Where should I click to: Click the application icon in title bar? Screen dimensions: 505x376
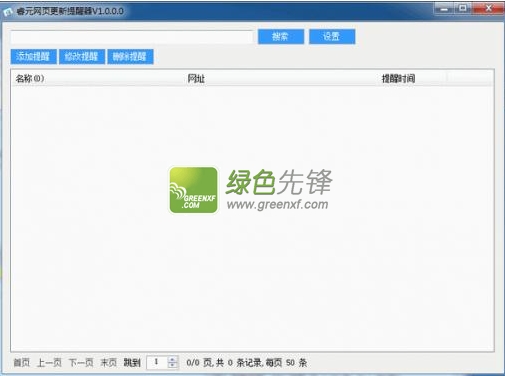pyautogui.click(x=8, y=12)
